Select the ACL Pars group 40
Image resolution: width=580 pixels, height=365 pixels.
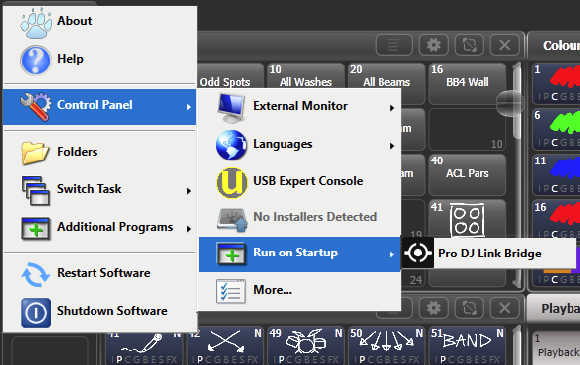coord(467,175)
